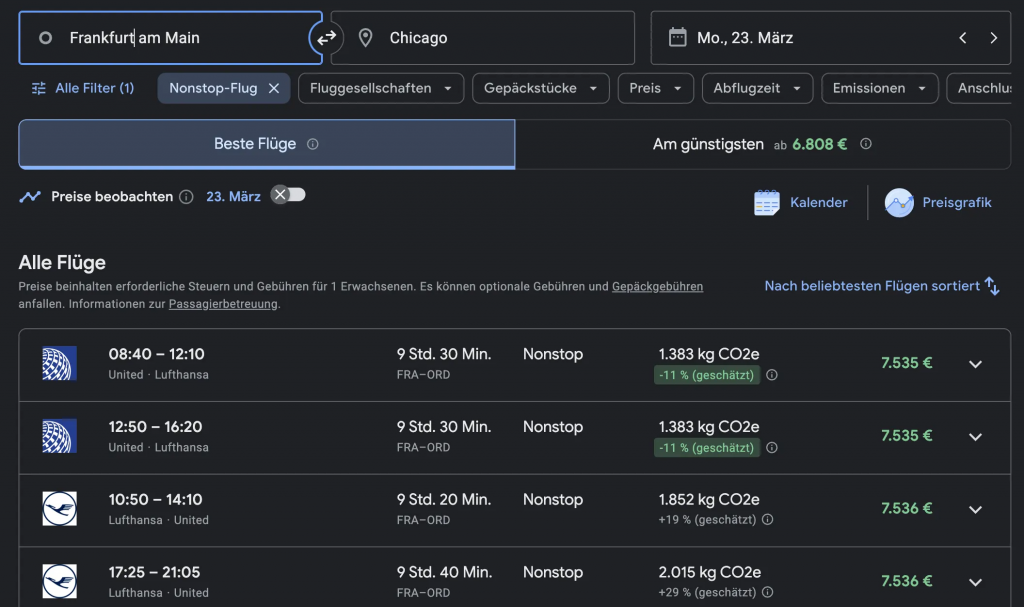1024x607 pixels.
Task: Click Nach beliebtesten Flügen sortiert
Action: point(878,286)
